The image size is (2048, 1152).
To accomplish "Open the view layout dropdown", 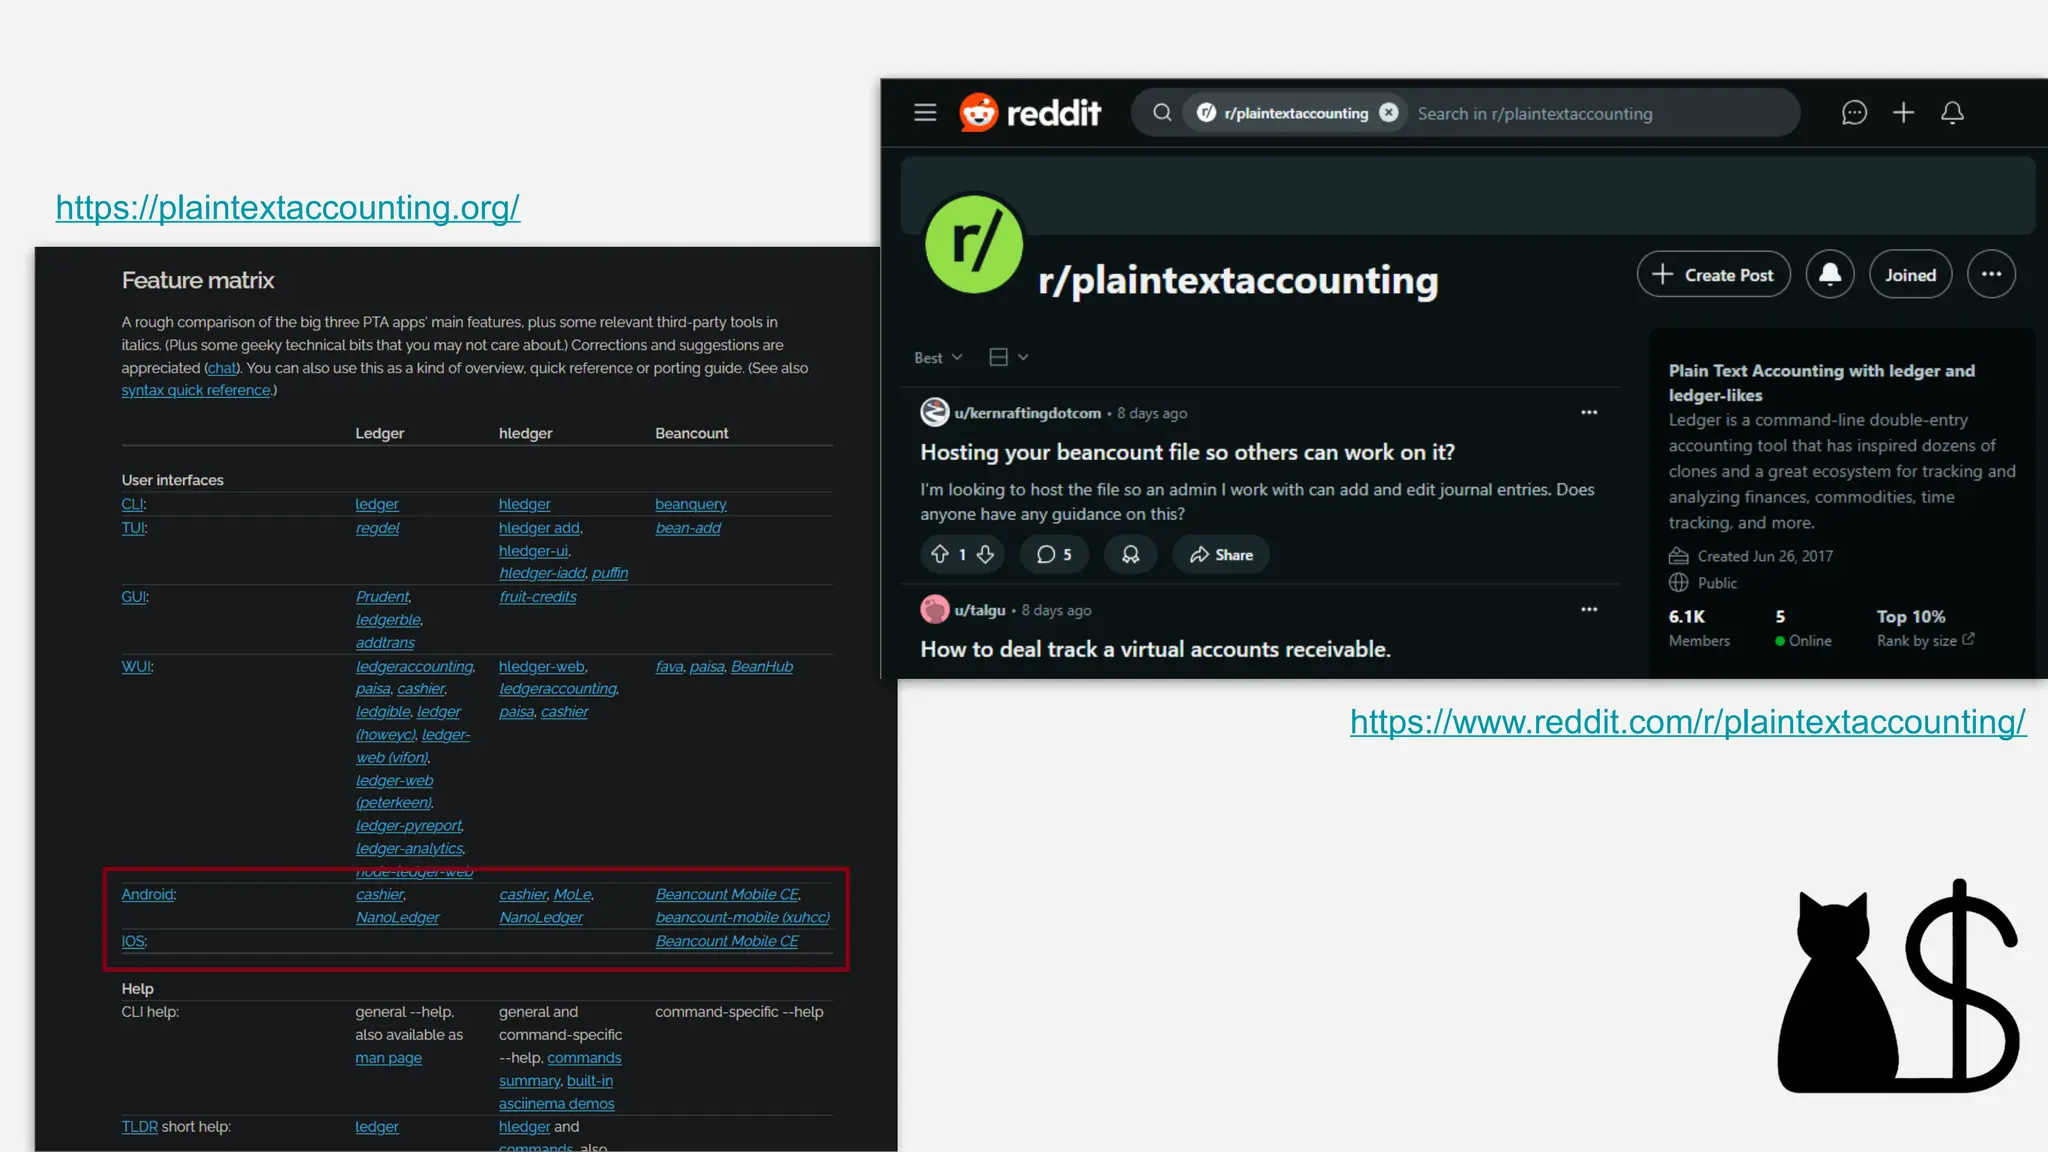I will pos(1008,357).
